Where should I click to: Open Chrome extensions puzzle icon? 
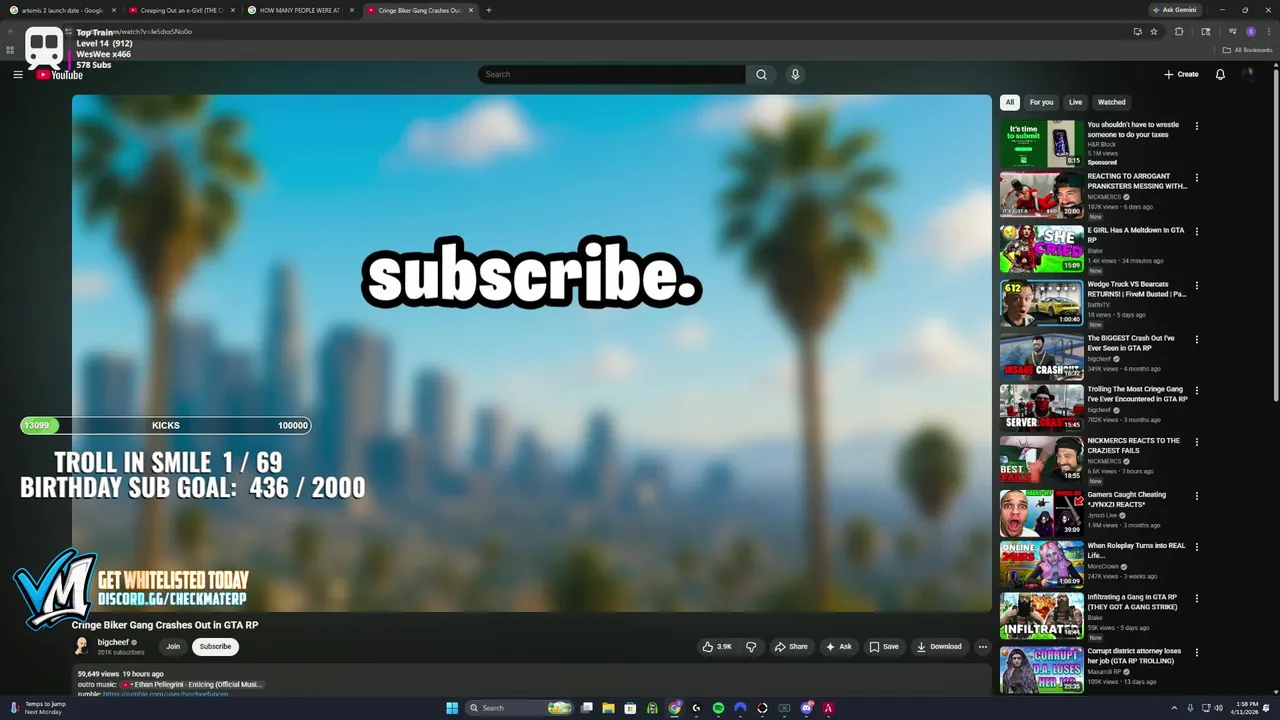[x=1179, y=31]
